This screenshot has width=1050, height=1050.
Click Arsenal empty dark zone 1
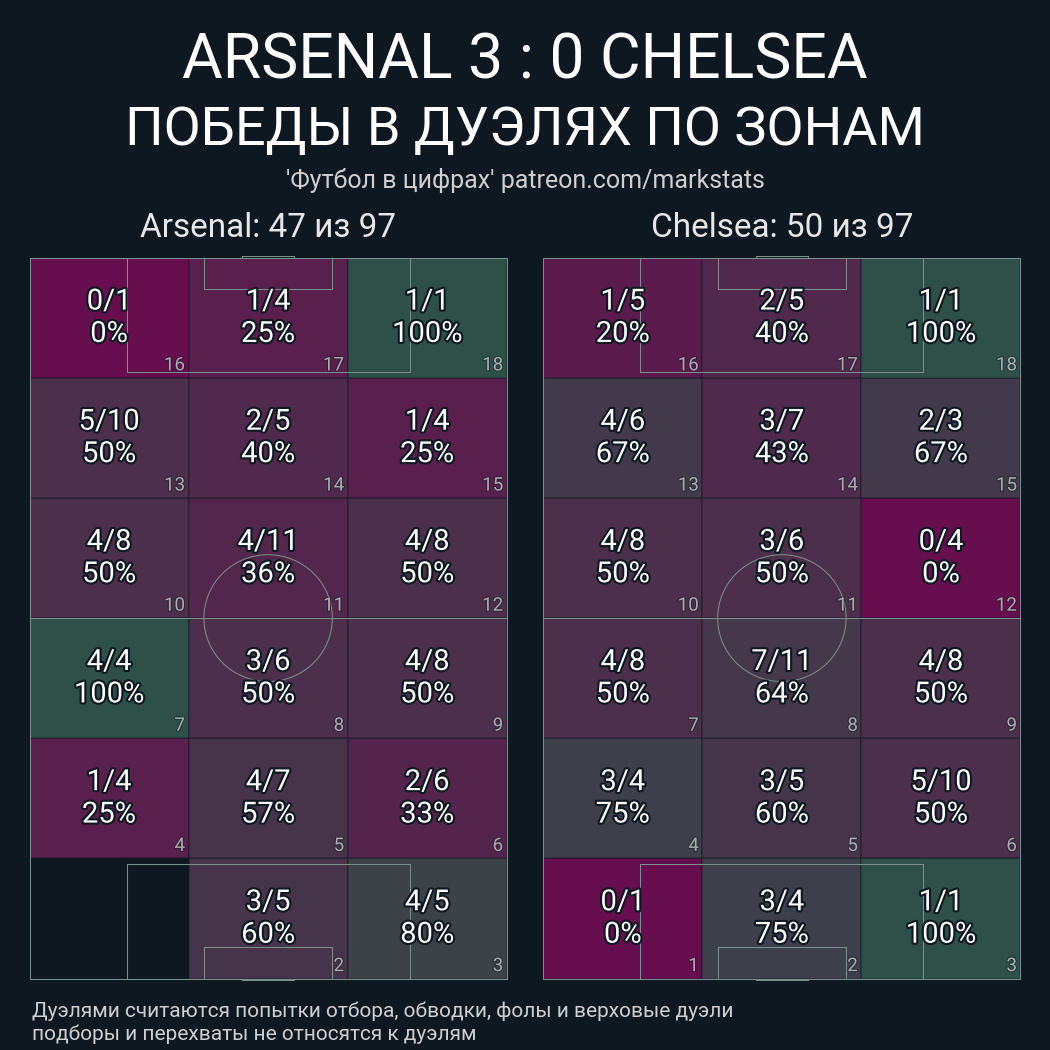[110, 919]
